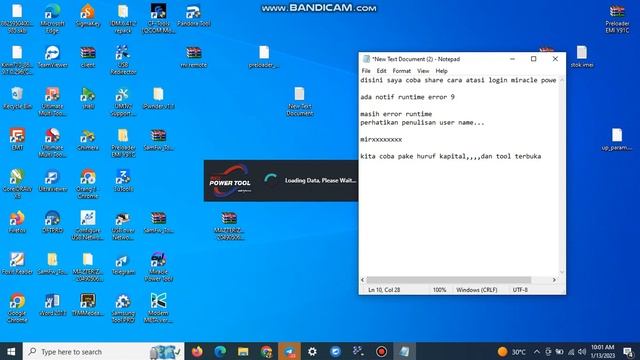The height and width of the screenshot is (360, 640).
Task: Select the mi remote archive on desktop
Action: pos(193,56)
